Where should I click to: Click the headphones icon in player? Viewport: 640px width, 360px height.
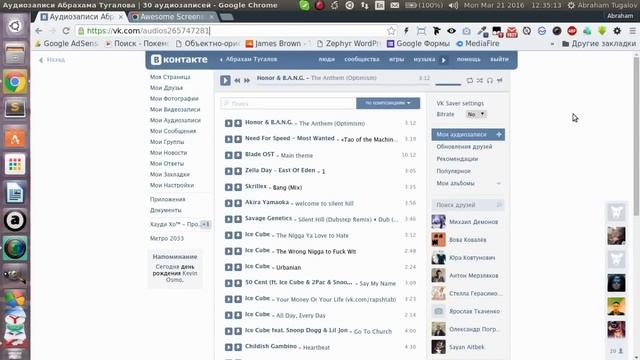(490, 80)
